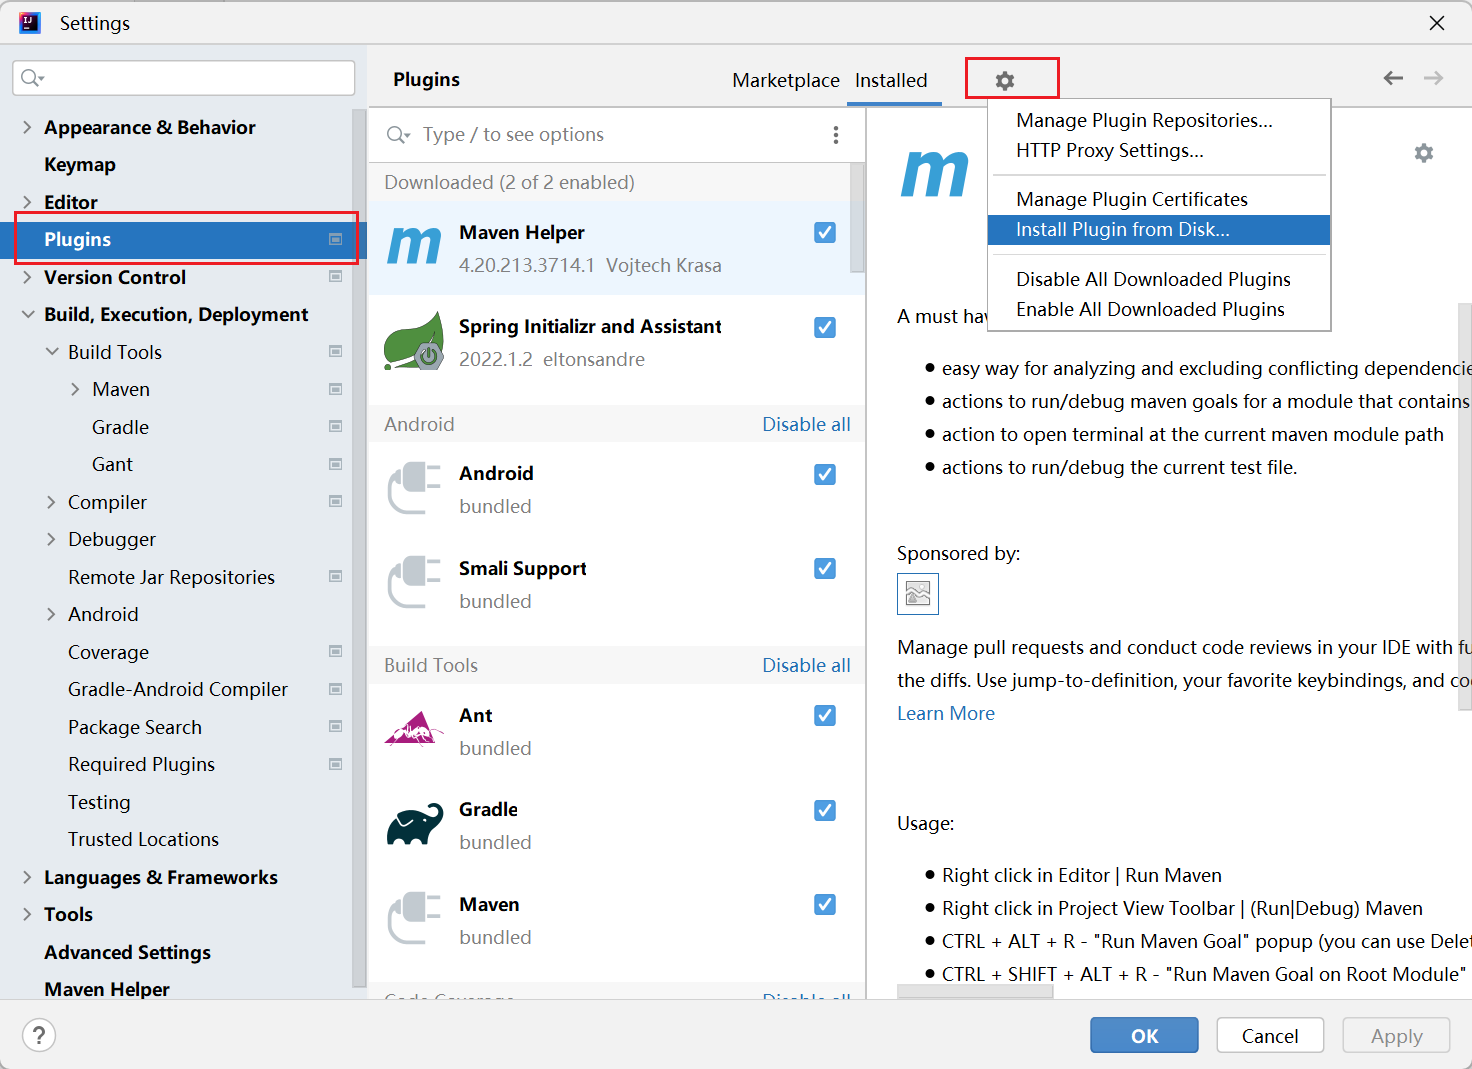Viewport: 1472px width, 1069px height.
Task: Click project-level icon beside Coverage row
Action: (x=336, y=652)
